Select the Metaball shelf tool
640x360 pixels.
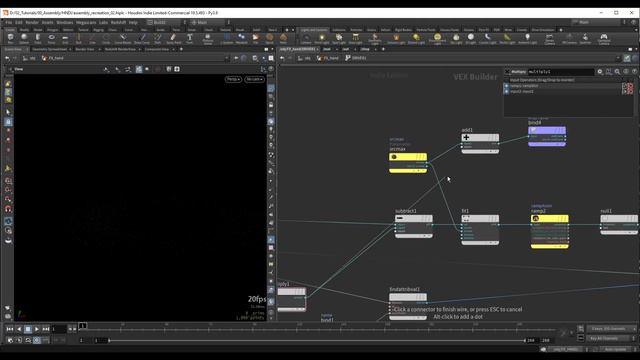[242, 39]
